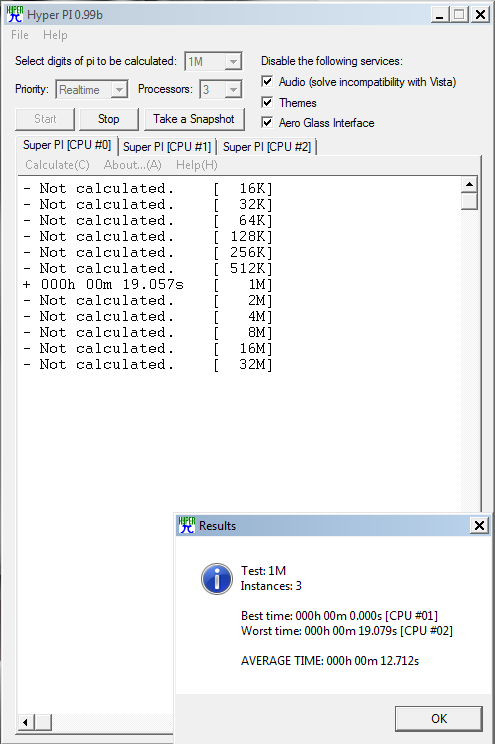Viewport: 495px width, 744px height.
Task: Click the 256K Not calculated row
Action: 148,252
